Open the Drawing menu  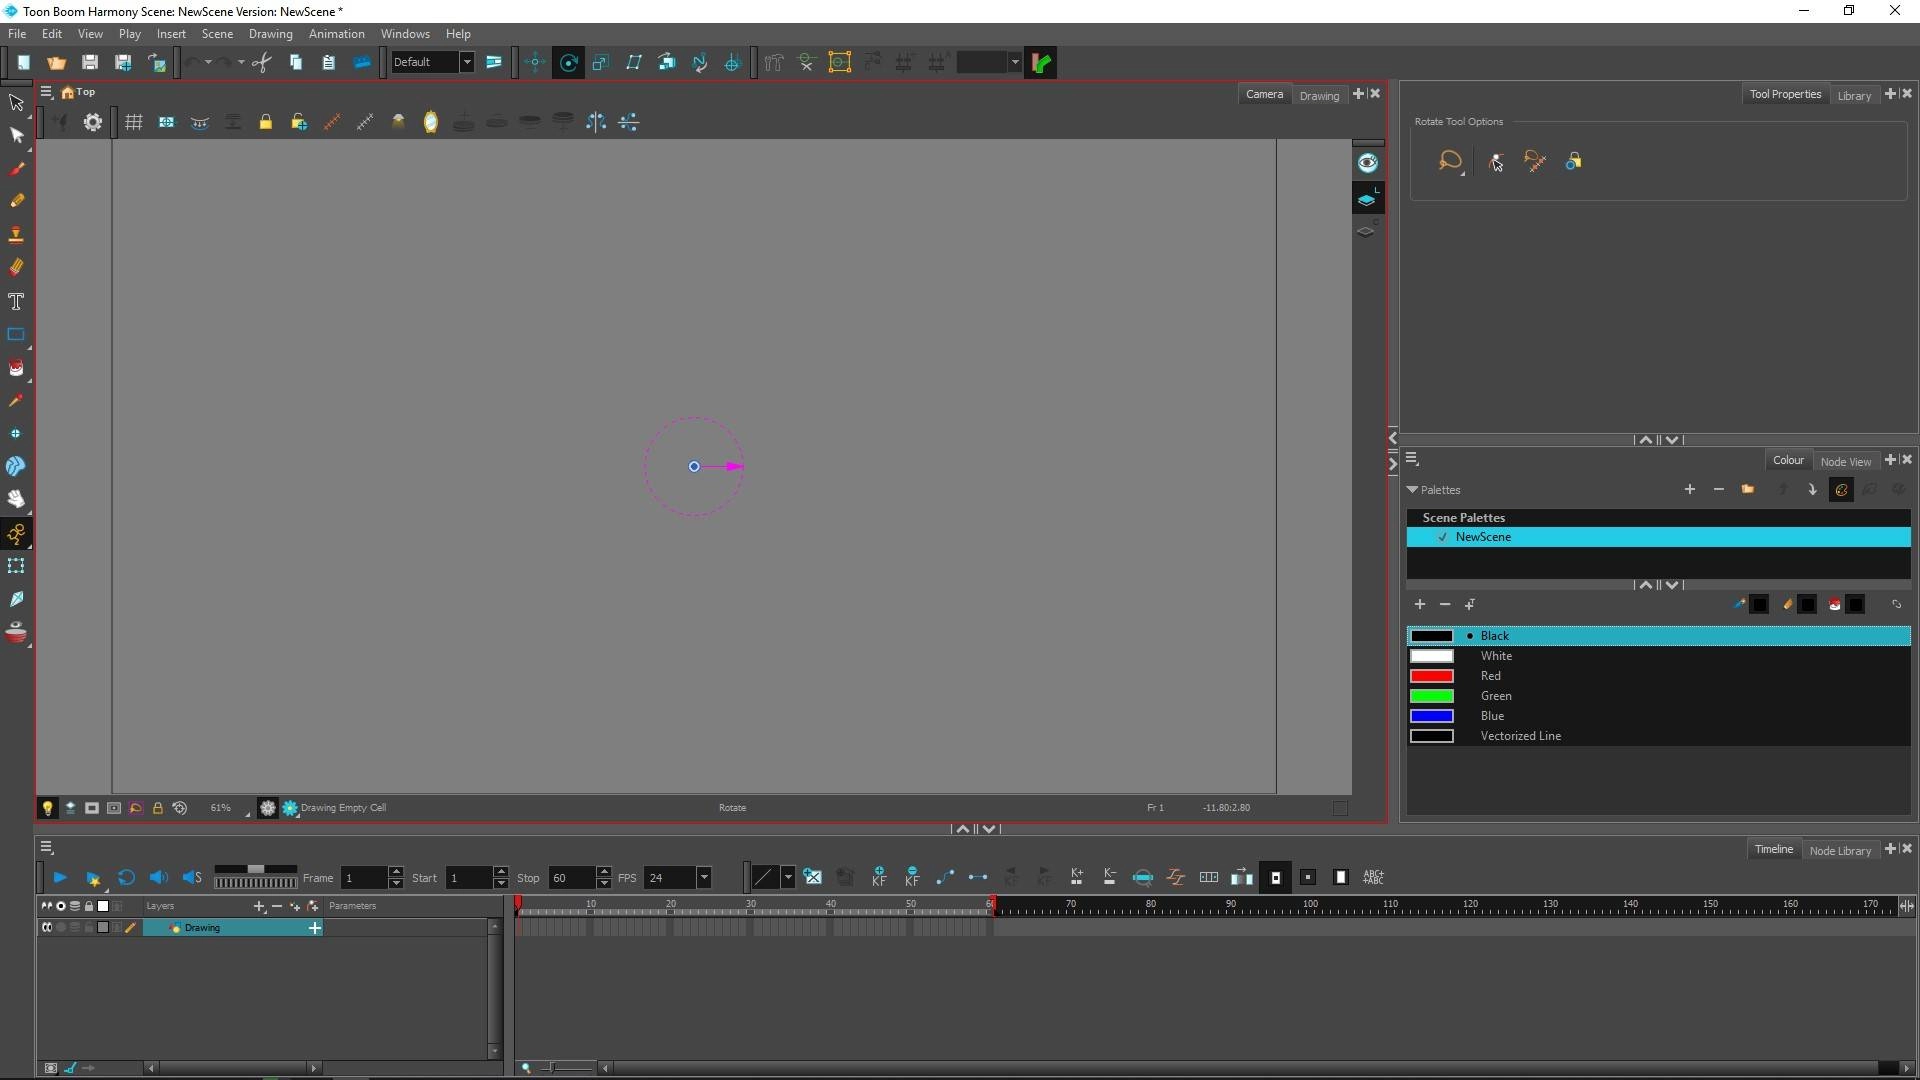point(270,34)
